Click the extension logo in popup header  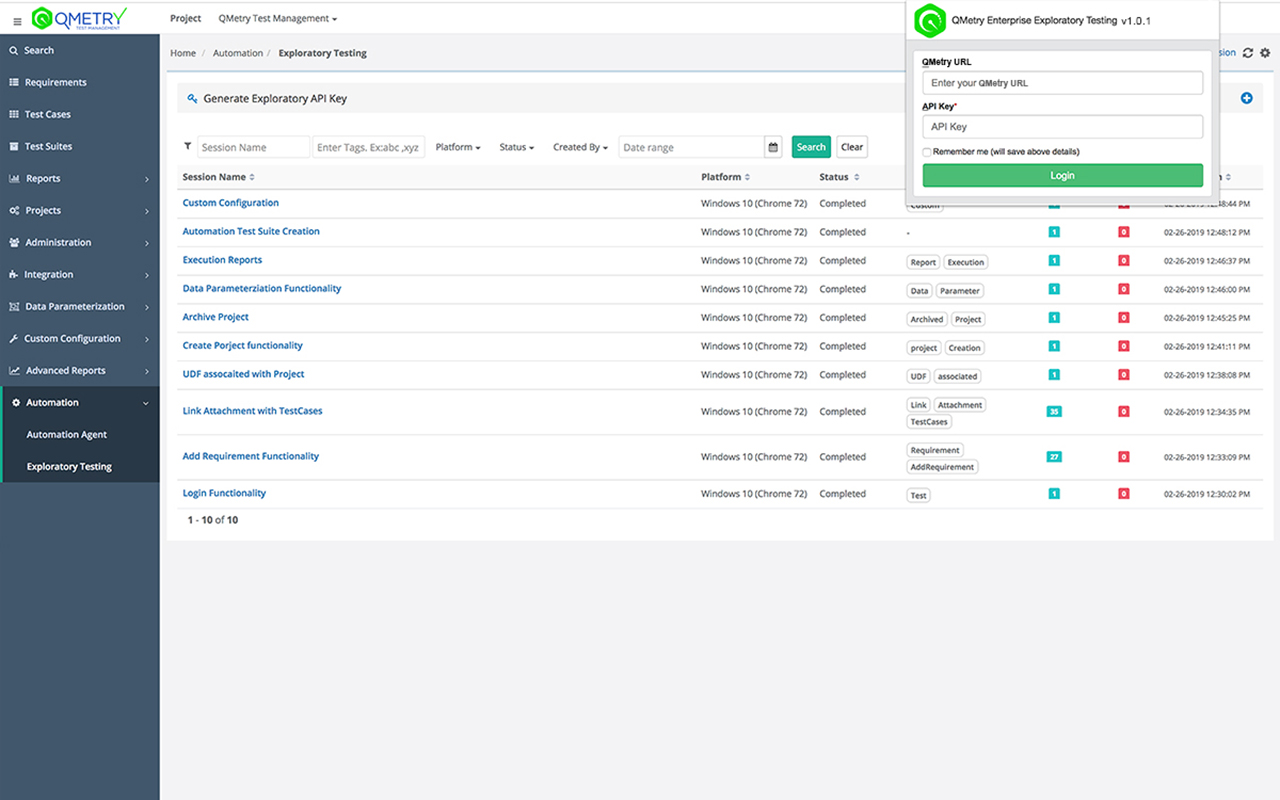[930, 20]
